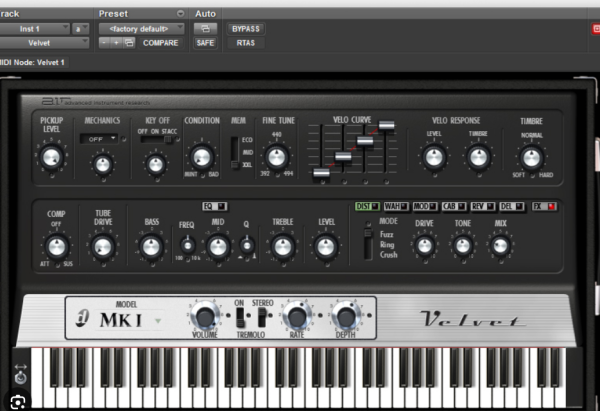Click the preset copy settings icon
The height and width of the screenshot is (411, 600).
point(129,43)
